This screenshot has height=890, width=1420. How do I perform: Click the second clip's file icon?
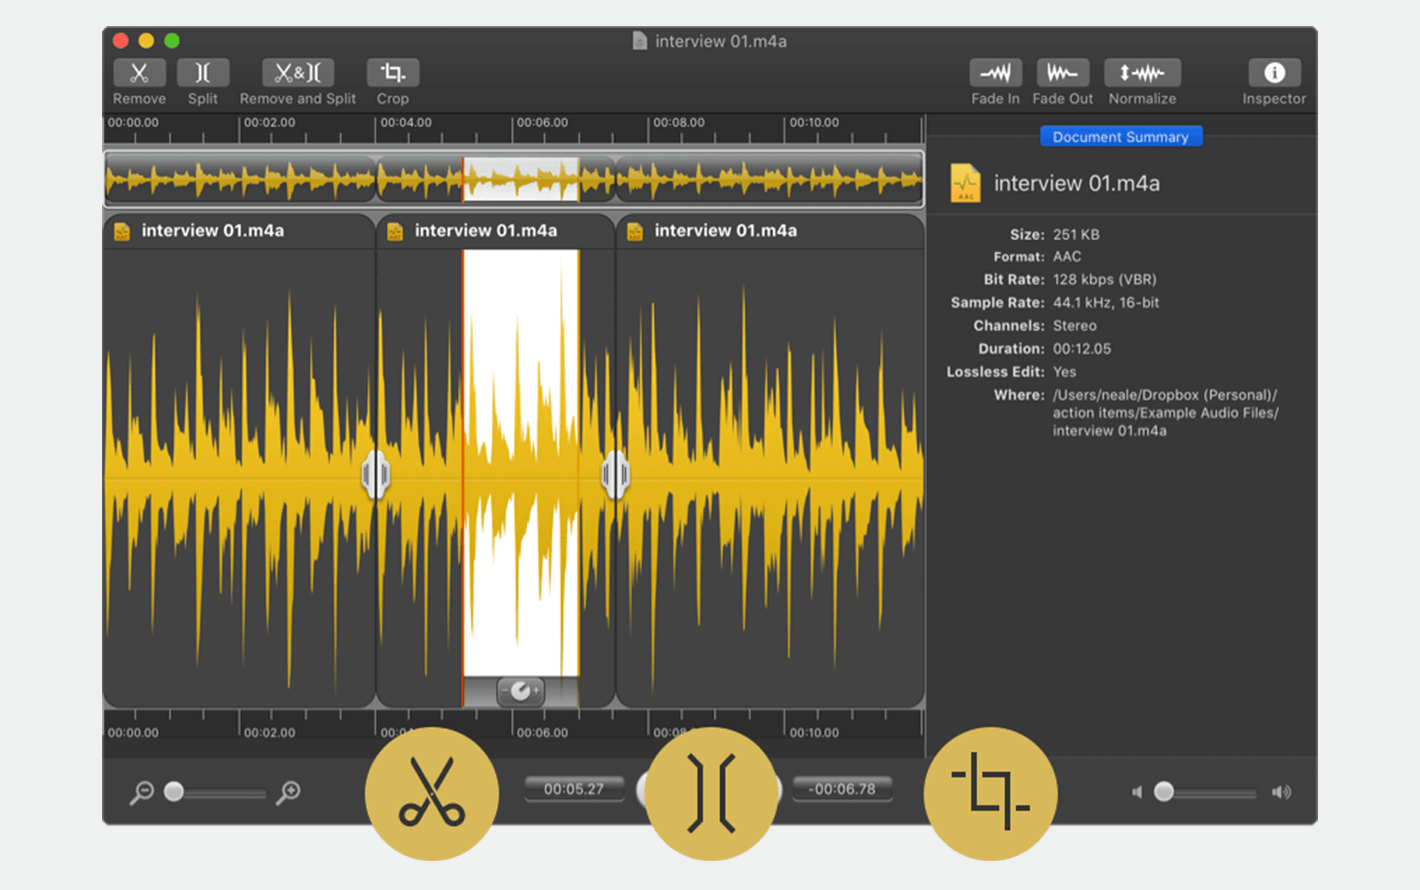[395, 231]
